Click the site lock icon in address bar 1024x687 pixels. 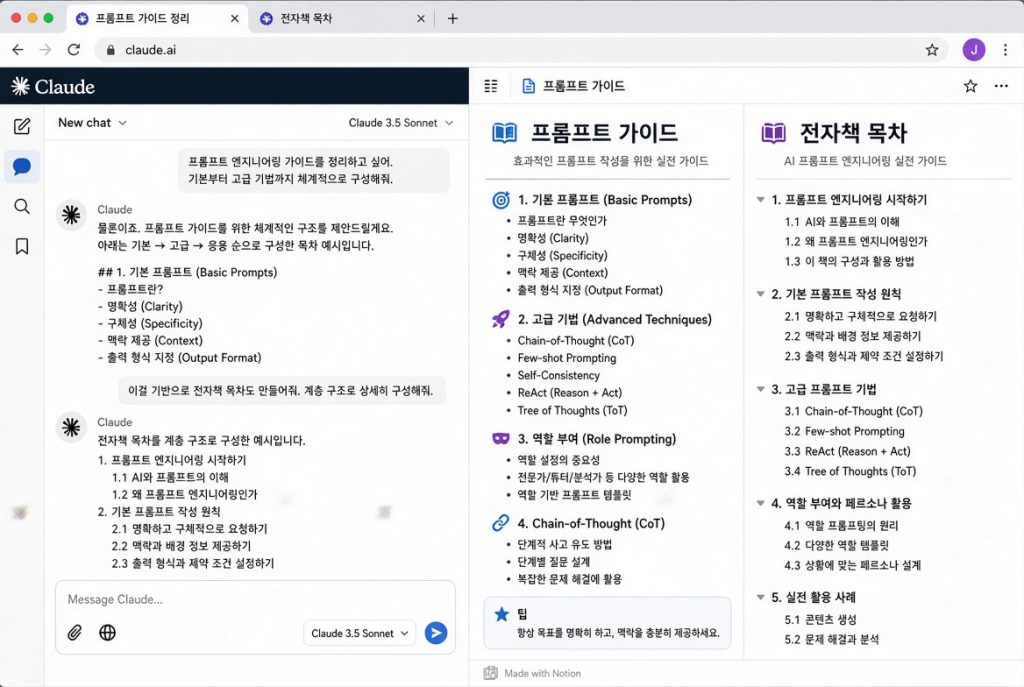pos(110,50)
